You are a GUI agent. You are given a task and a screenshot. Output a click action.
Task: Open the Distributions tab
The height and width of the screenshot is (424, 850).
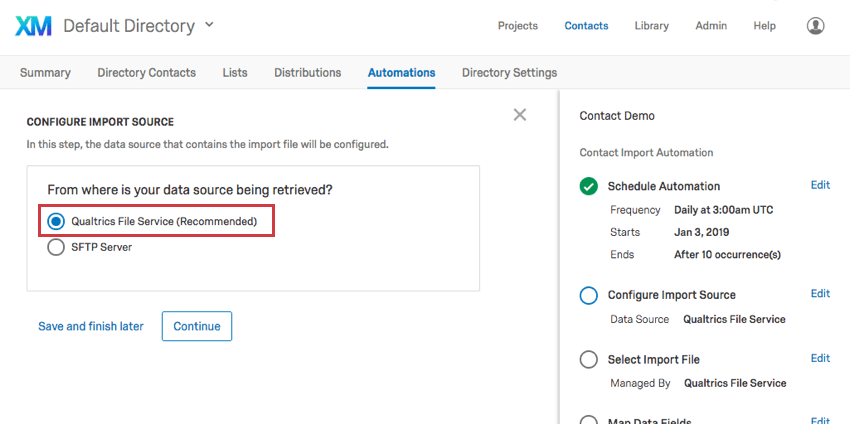tap(307, 72)
